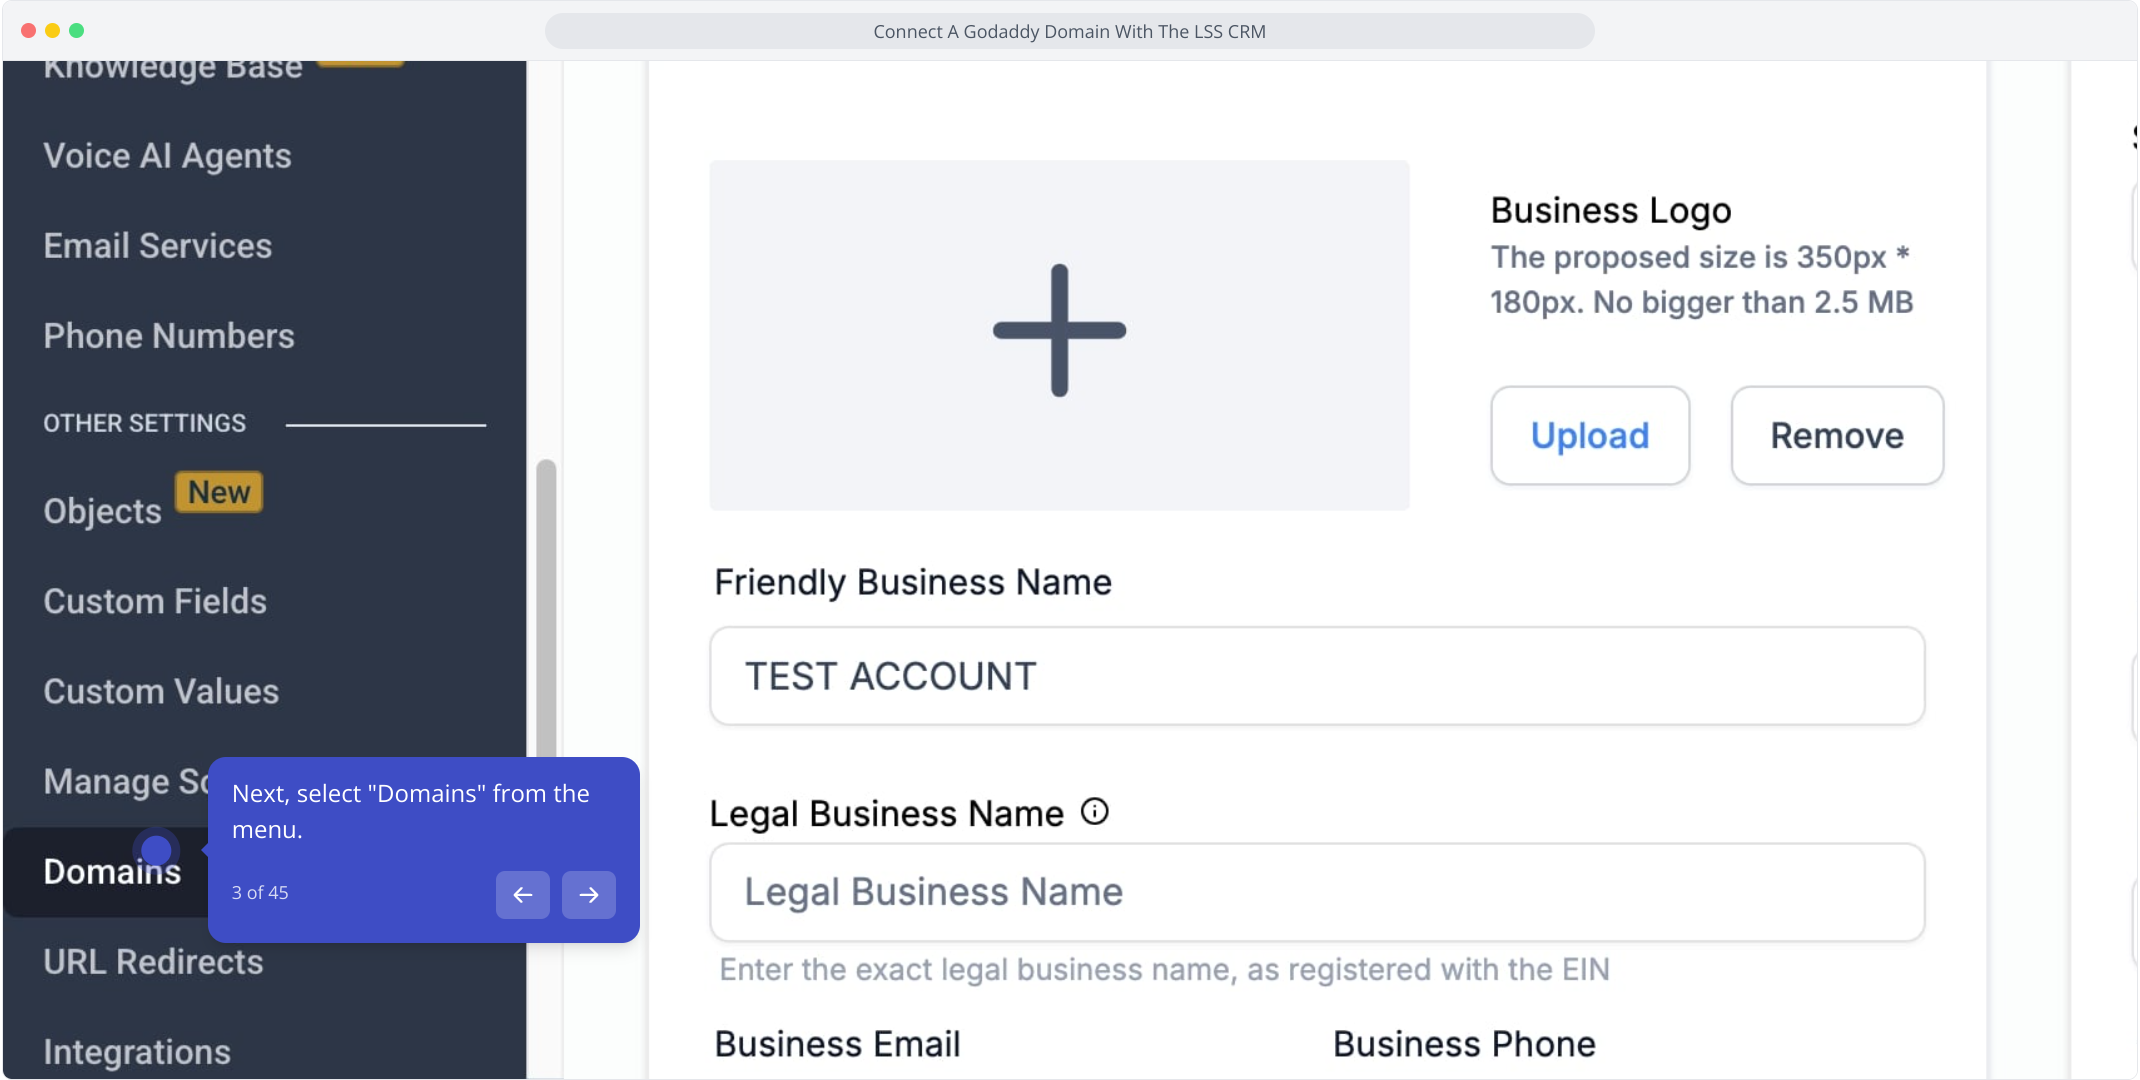The image size is (2140, 1080).
Task: Click the Business Email label
Action: click(x=837, y=1044)
